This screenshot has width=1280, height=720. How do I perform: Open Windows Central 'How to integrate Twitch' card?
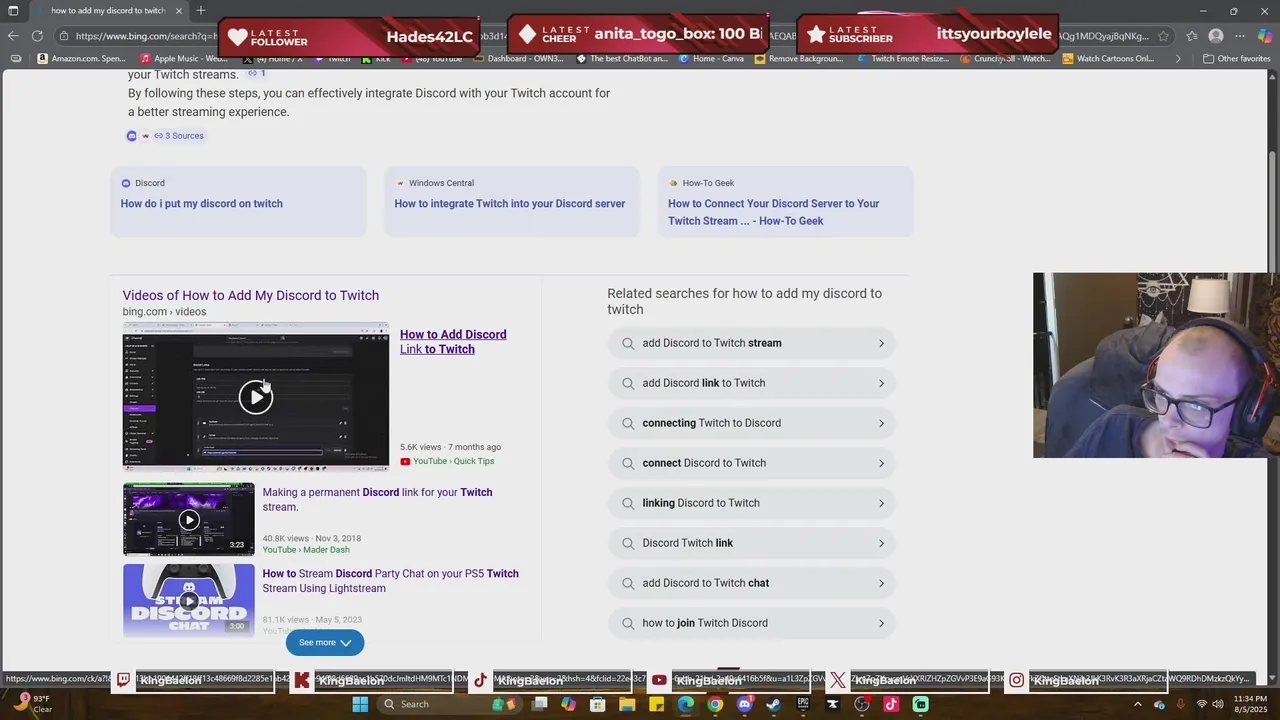tap(510, 204)
